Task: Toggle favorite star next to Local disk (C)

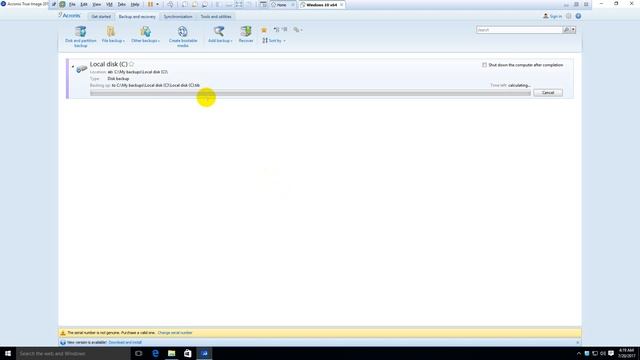Action: 131,64
